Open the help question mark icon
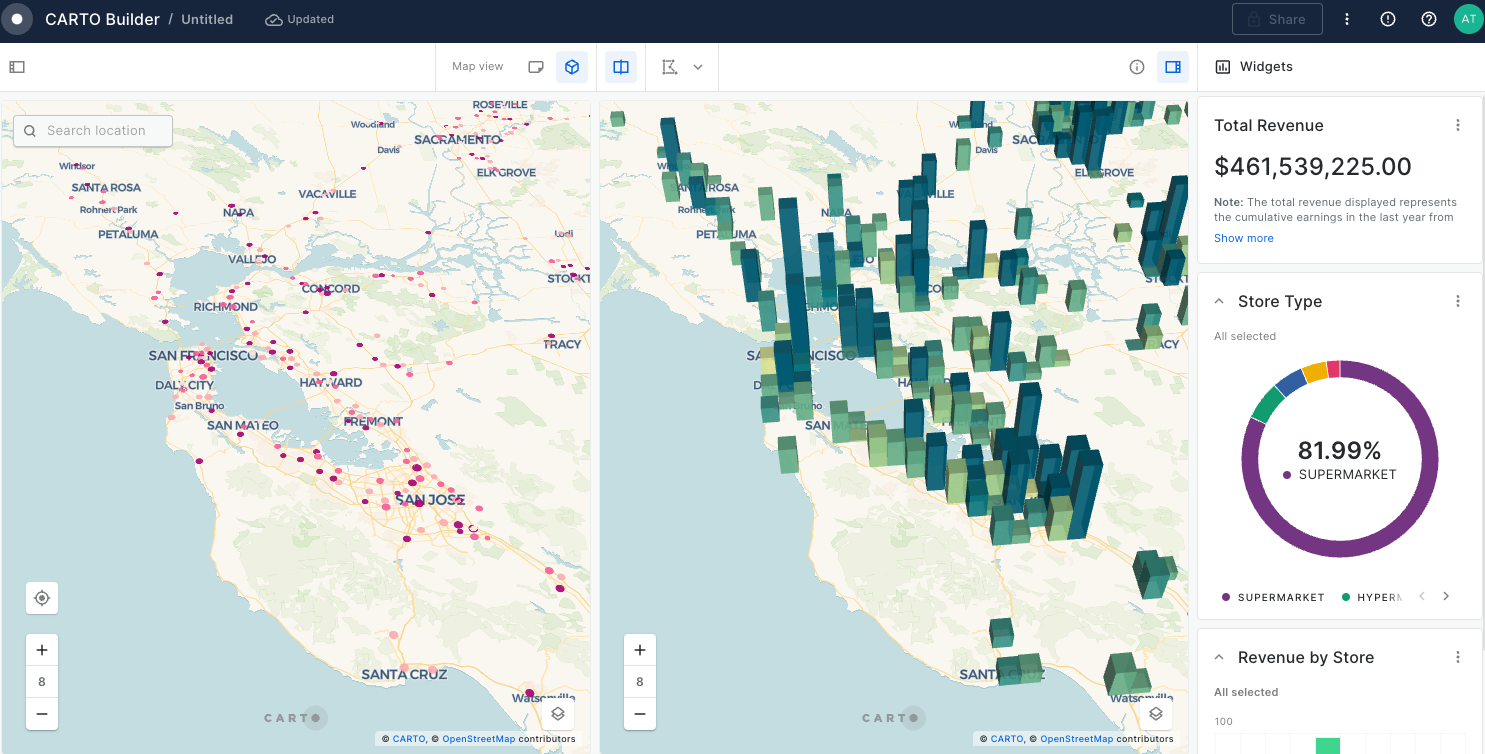This screenshot has height=754, width=1485. pos(1429,19)
